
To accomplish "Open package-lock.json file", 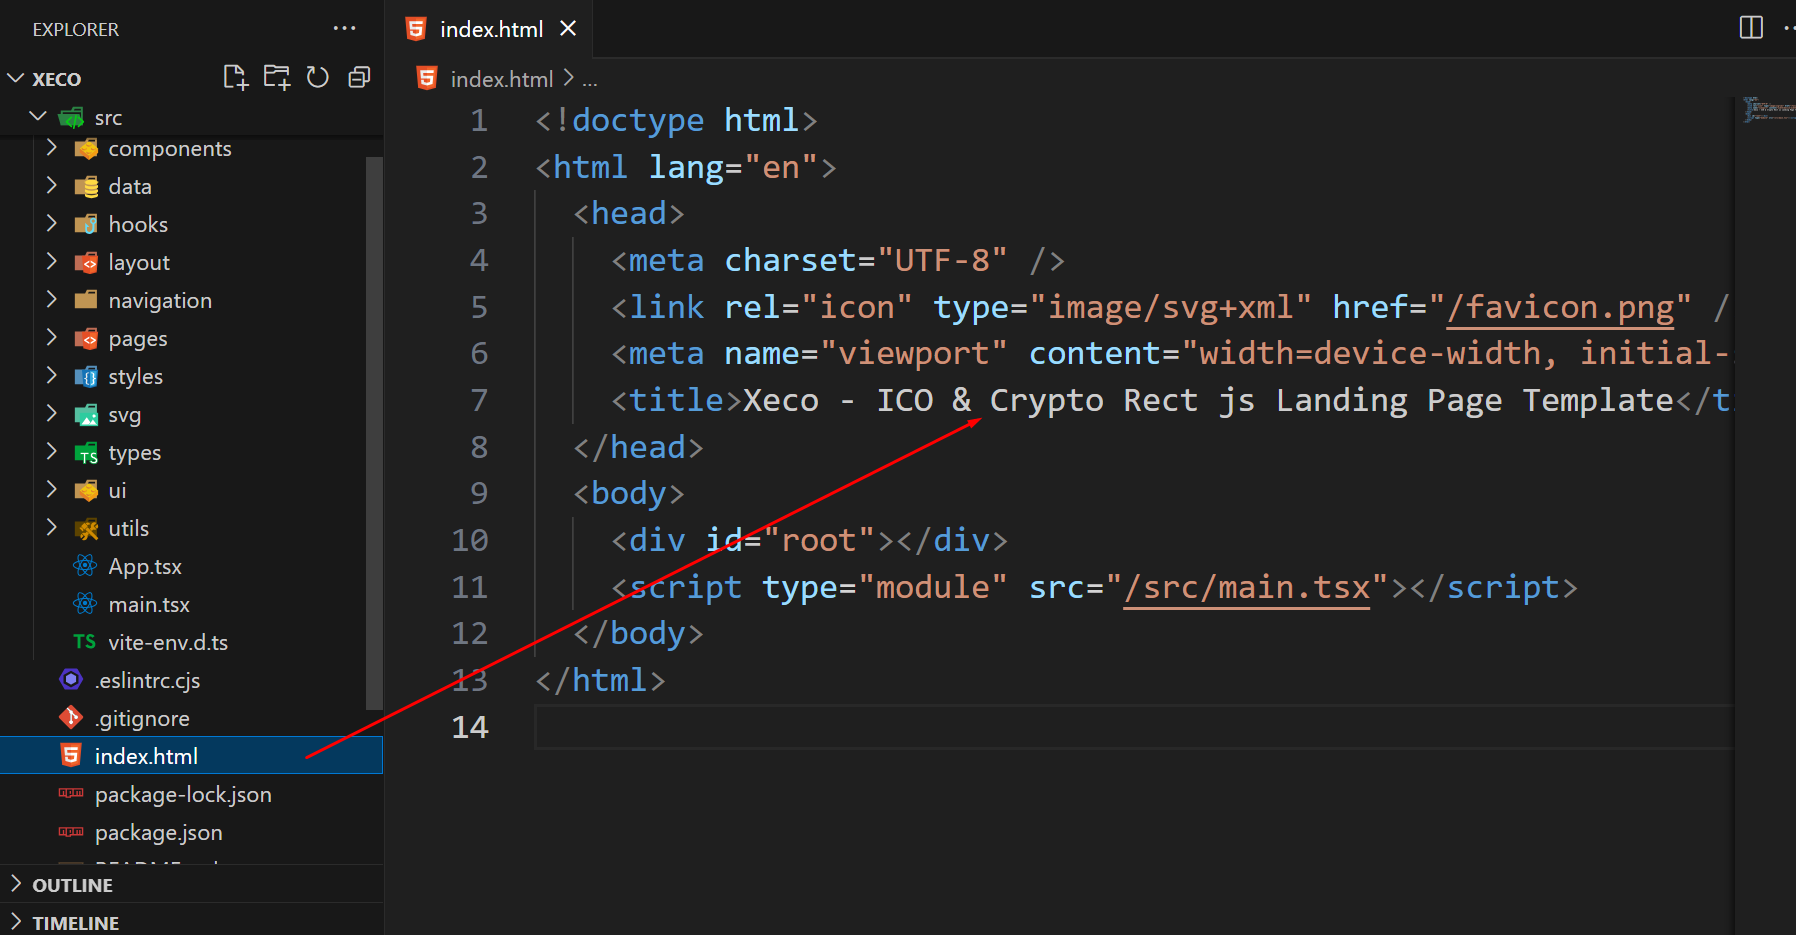I will pos(191,794).
